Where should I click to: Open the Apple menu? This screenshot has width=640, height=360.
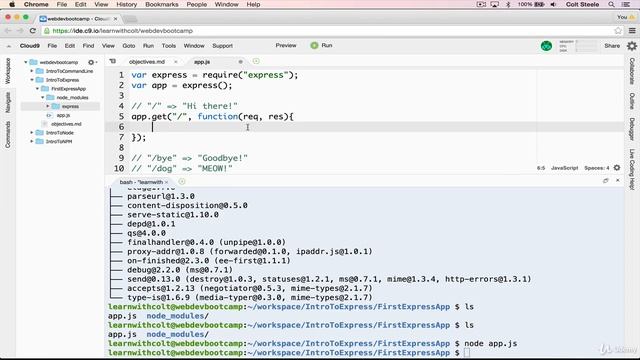tap(12, 4)
